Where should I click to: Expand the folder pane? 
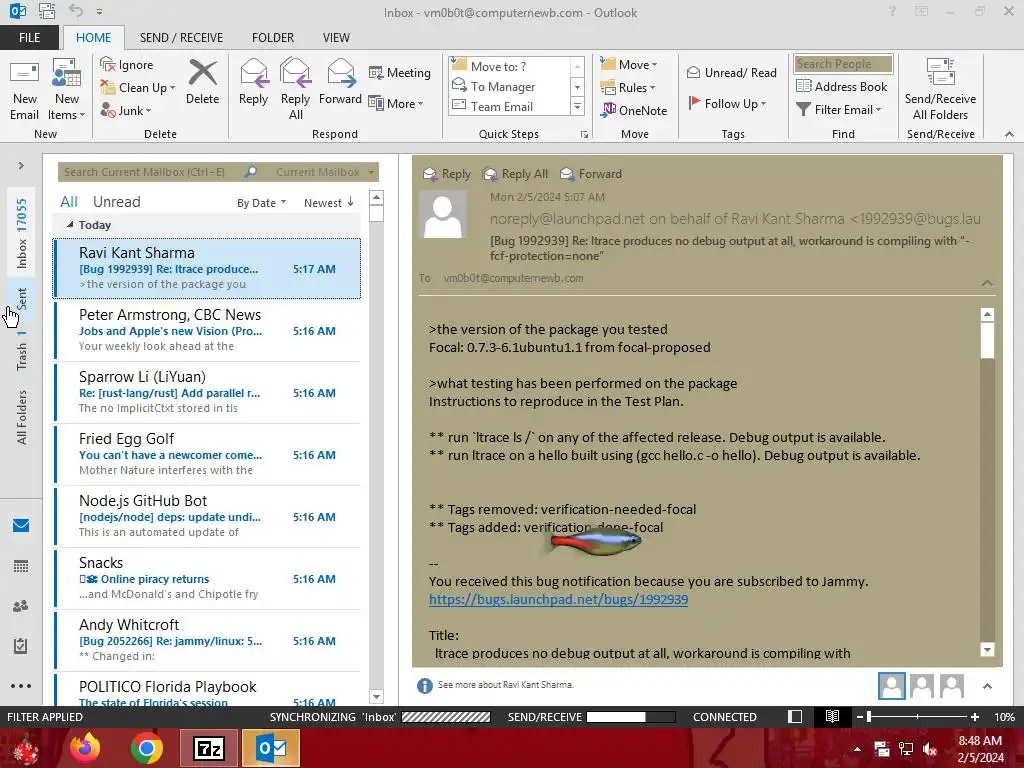click(21, 166)
